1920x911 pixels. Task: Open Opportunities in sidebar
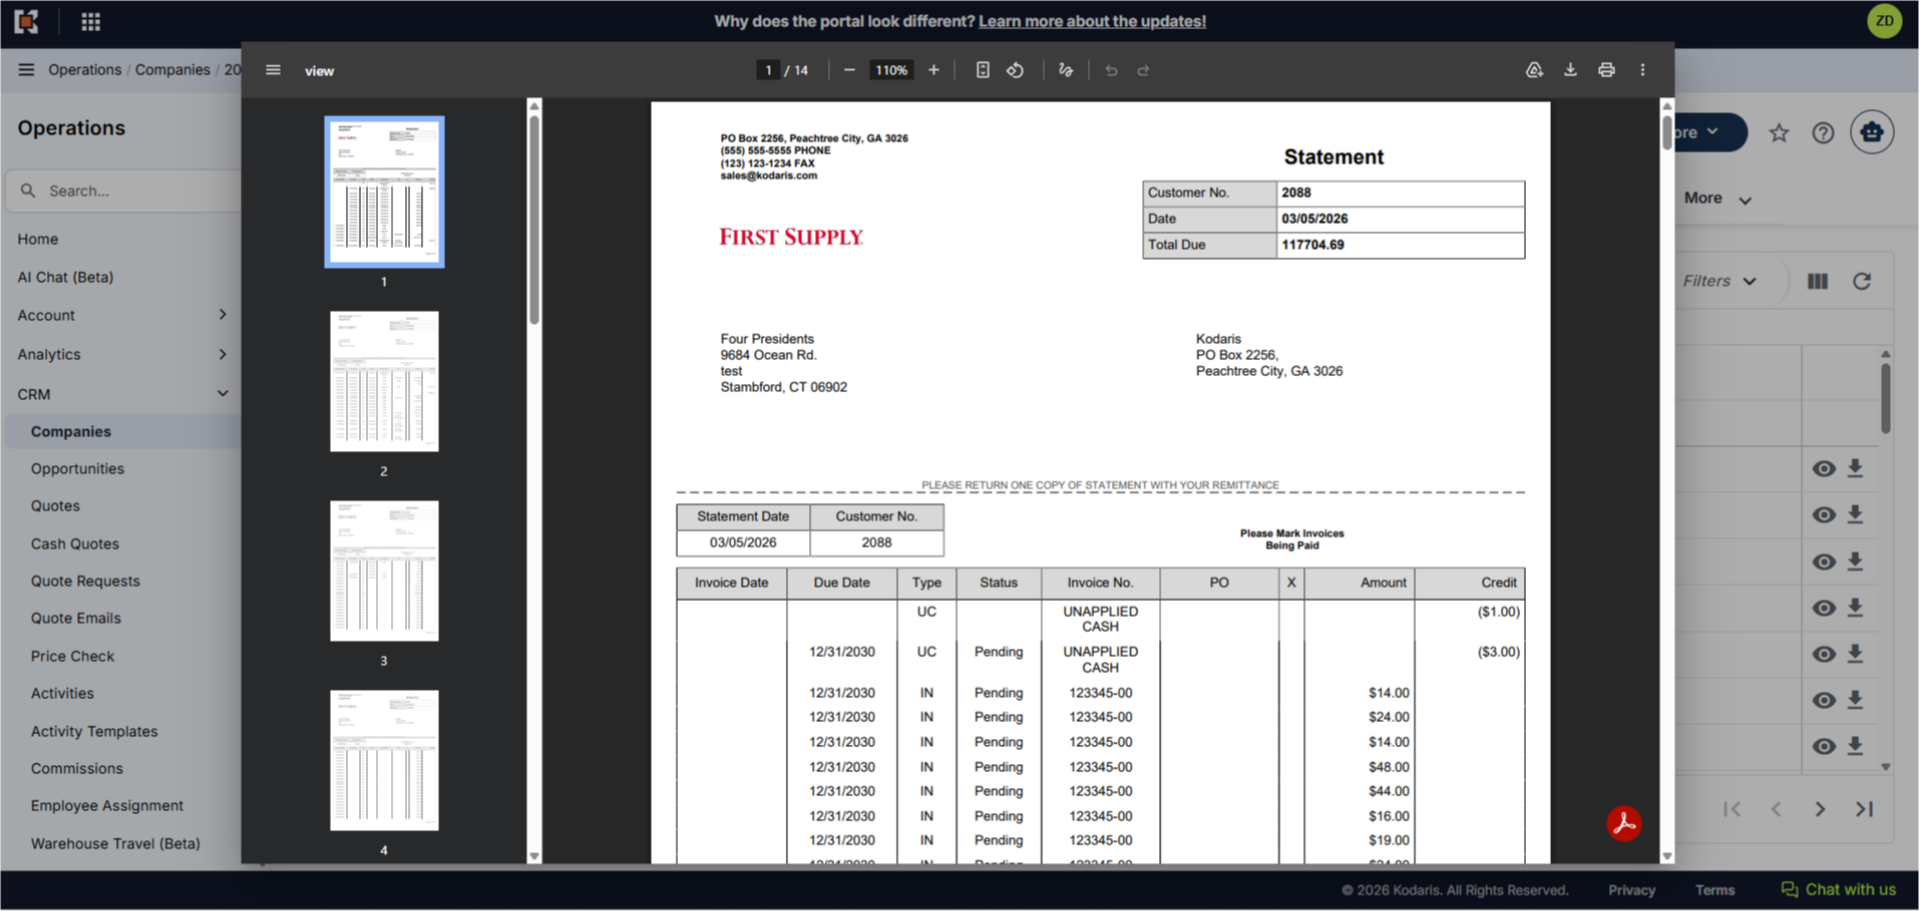pos(78,469)
